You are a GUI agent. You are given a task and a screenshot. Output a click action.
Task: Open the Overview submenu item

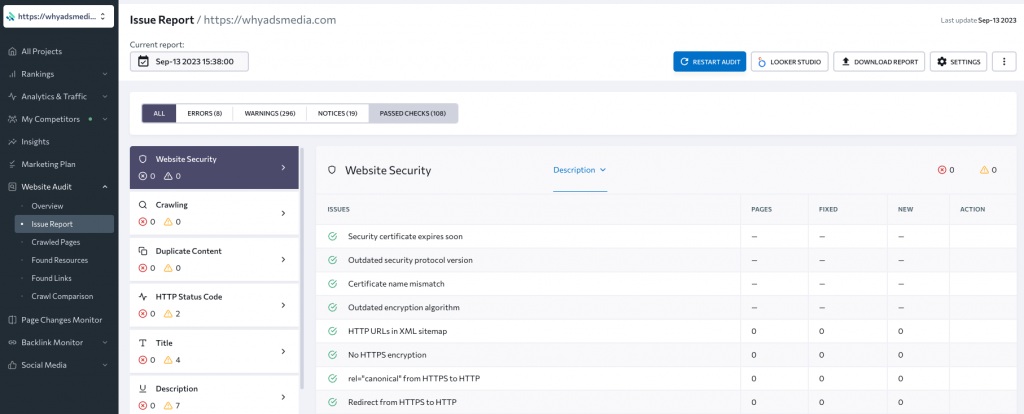click(x=47, y=206)
